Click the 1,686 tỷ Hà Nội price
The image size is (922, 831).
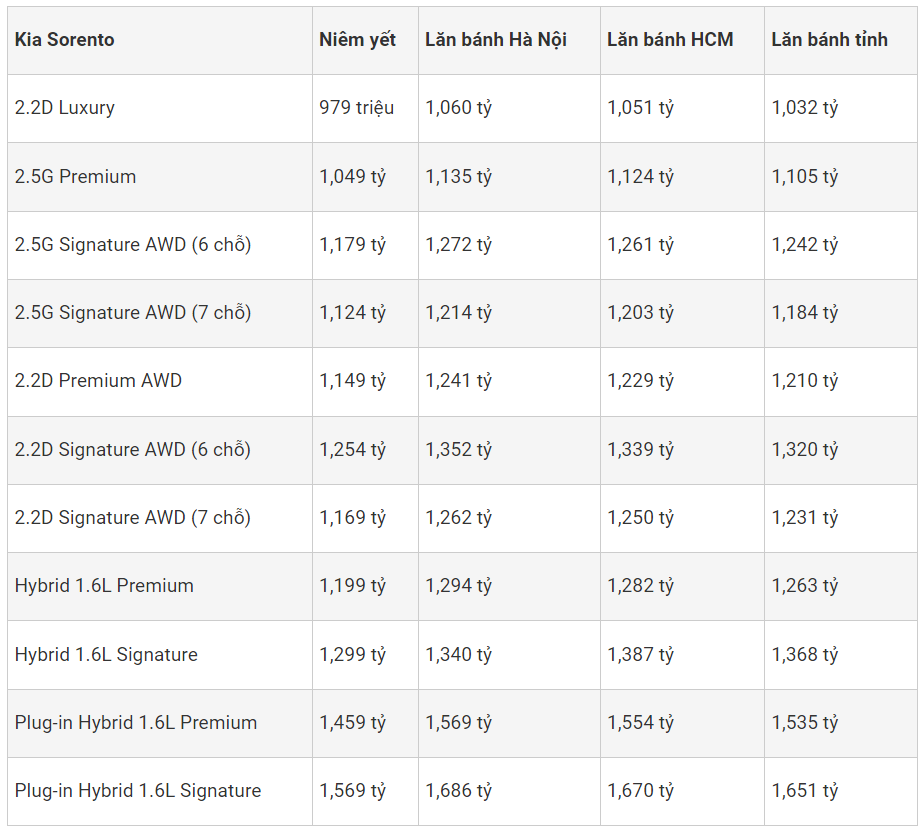(459, 791)
